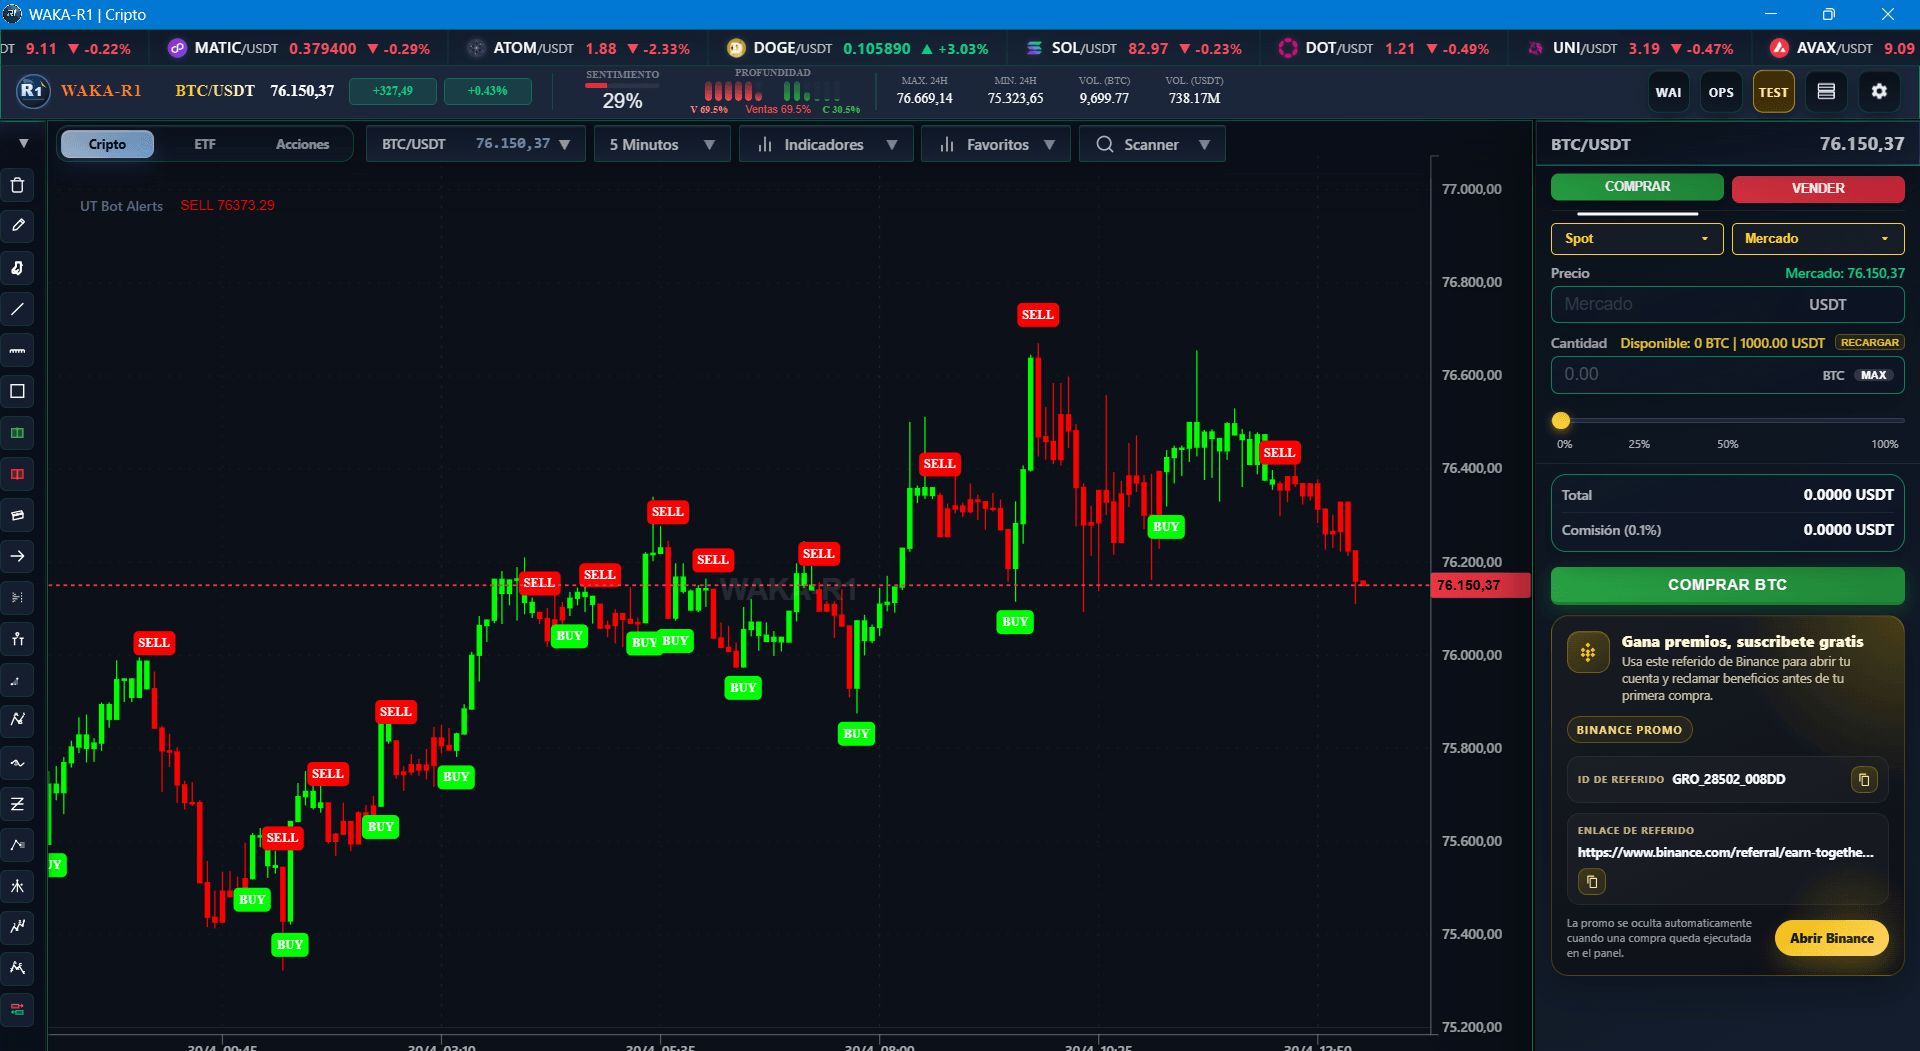Select the arrow drawing tool
This screenshot has height=1051, width=1920.
coord(17,556)
